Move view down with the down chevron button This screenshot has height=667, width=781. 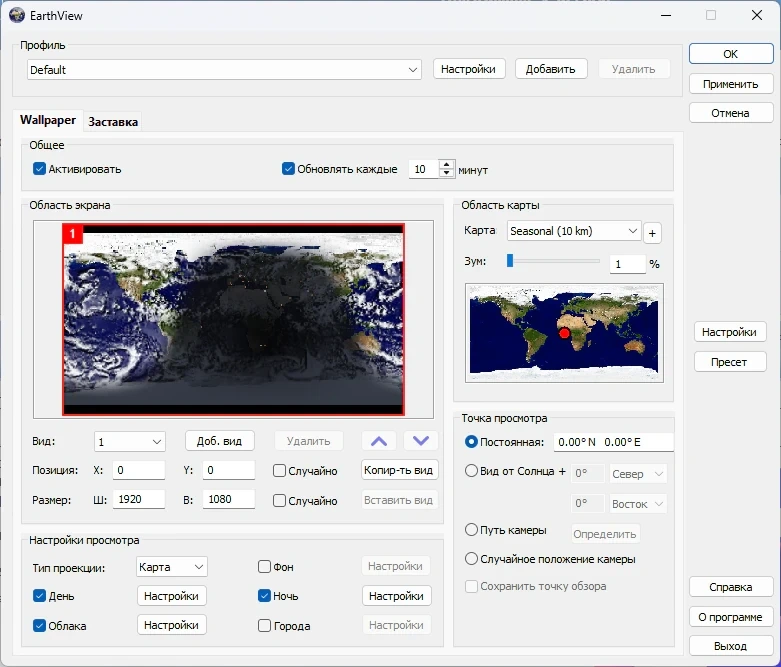point(421,441)
